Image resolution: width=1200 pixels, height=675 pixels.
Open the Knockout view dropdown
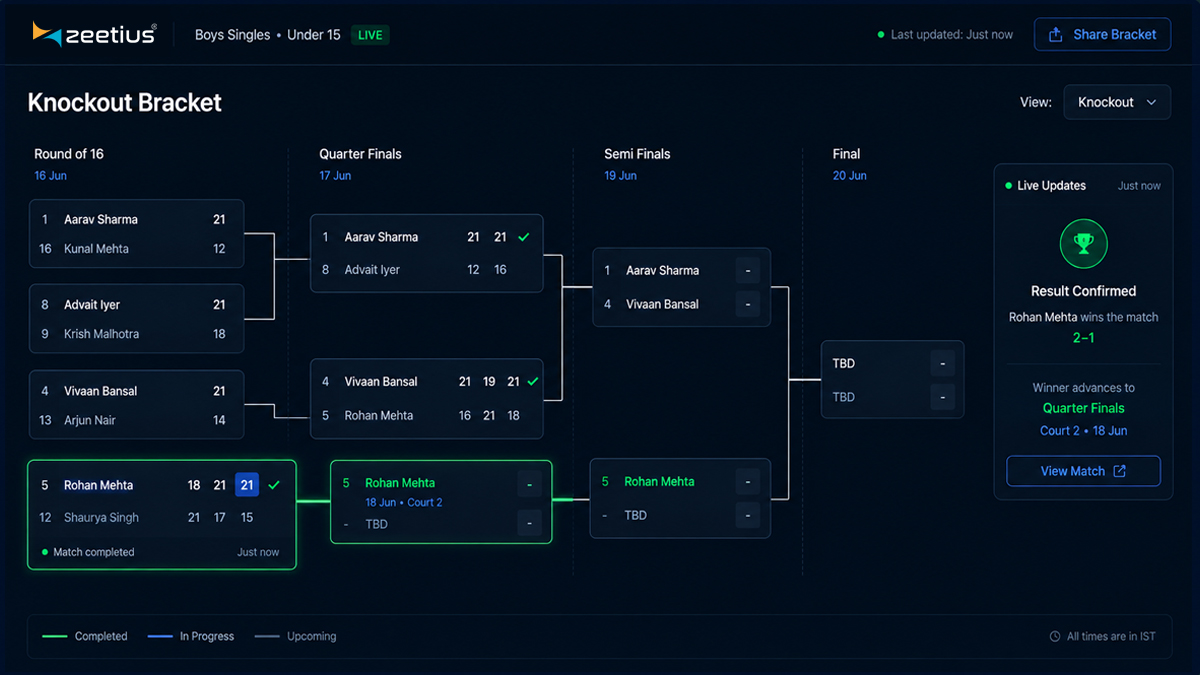1117,102
